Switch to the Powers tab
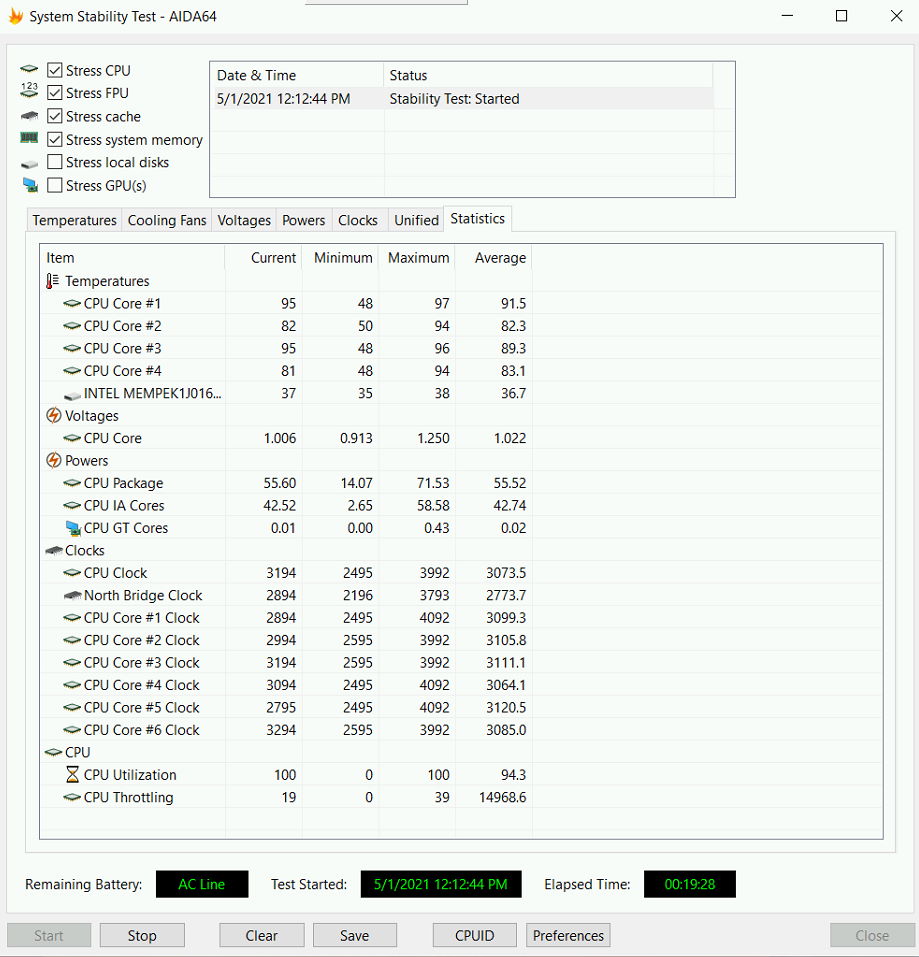 [x=303, y=220]
